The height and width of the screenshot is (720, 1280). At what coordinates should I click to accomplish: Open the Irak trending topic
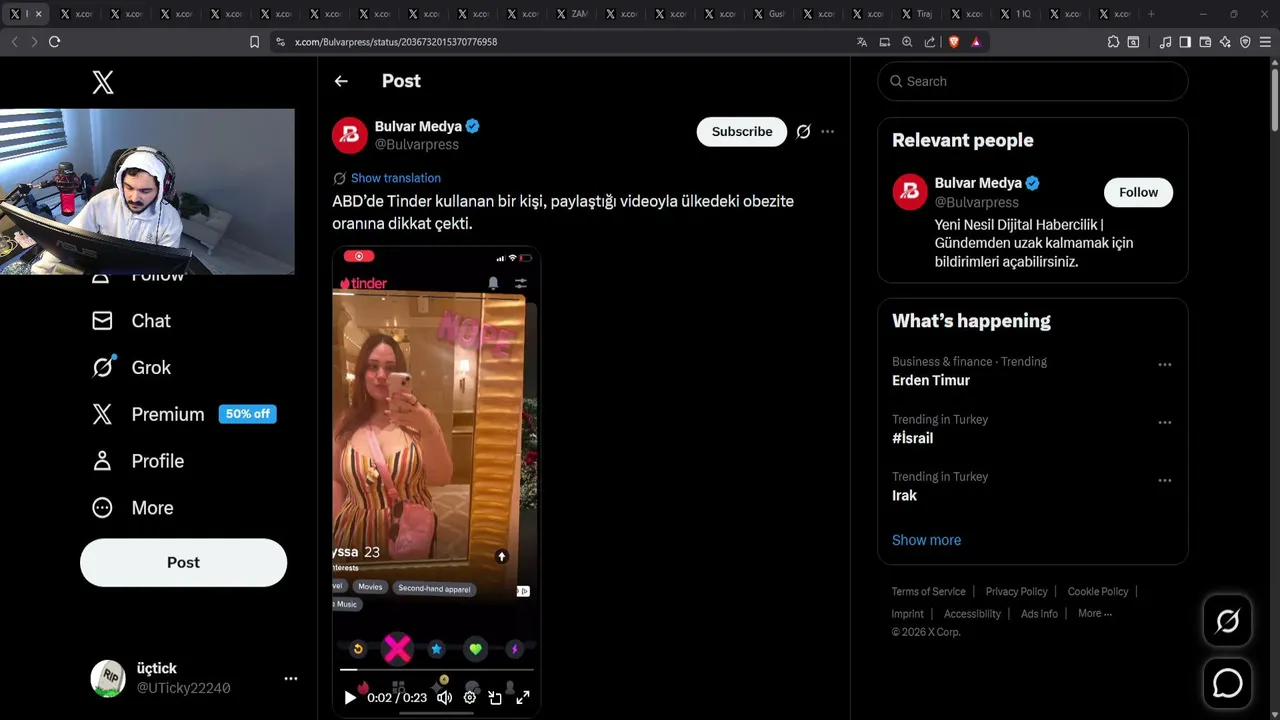[x=904, y=495]
